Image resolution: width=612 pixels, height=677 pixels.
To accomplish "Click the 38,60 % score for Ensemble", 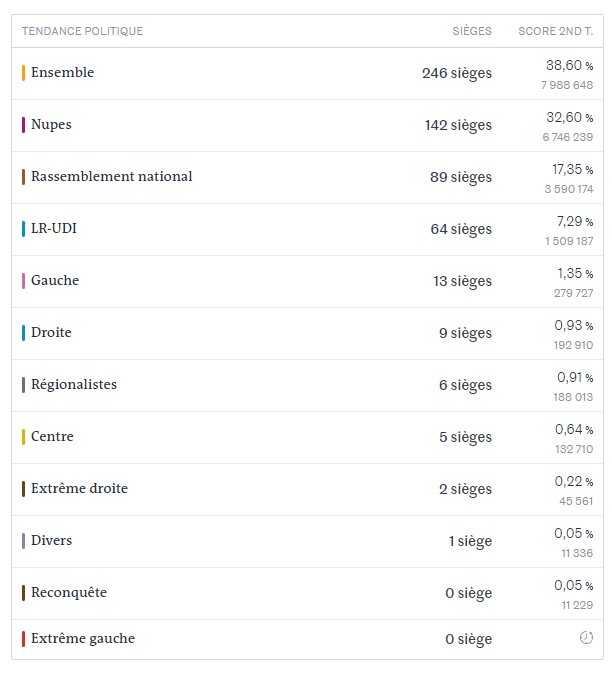I will (568, 65).
